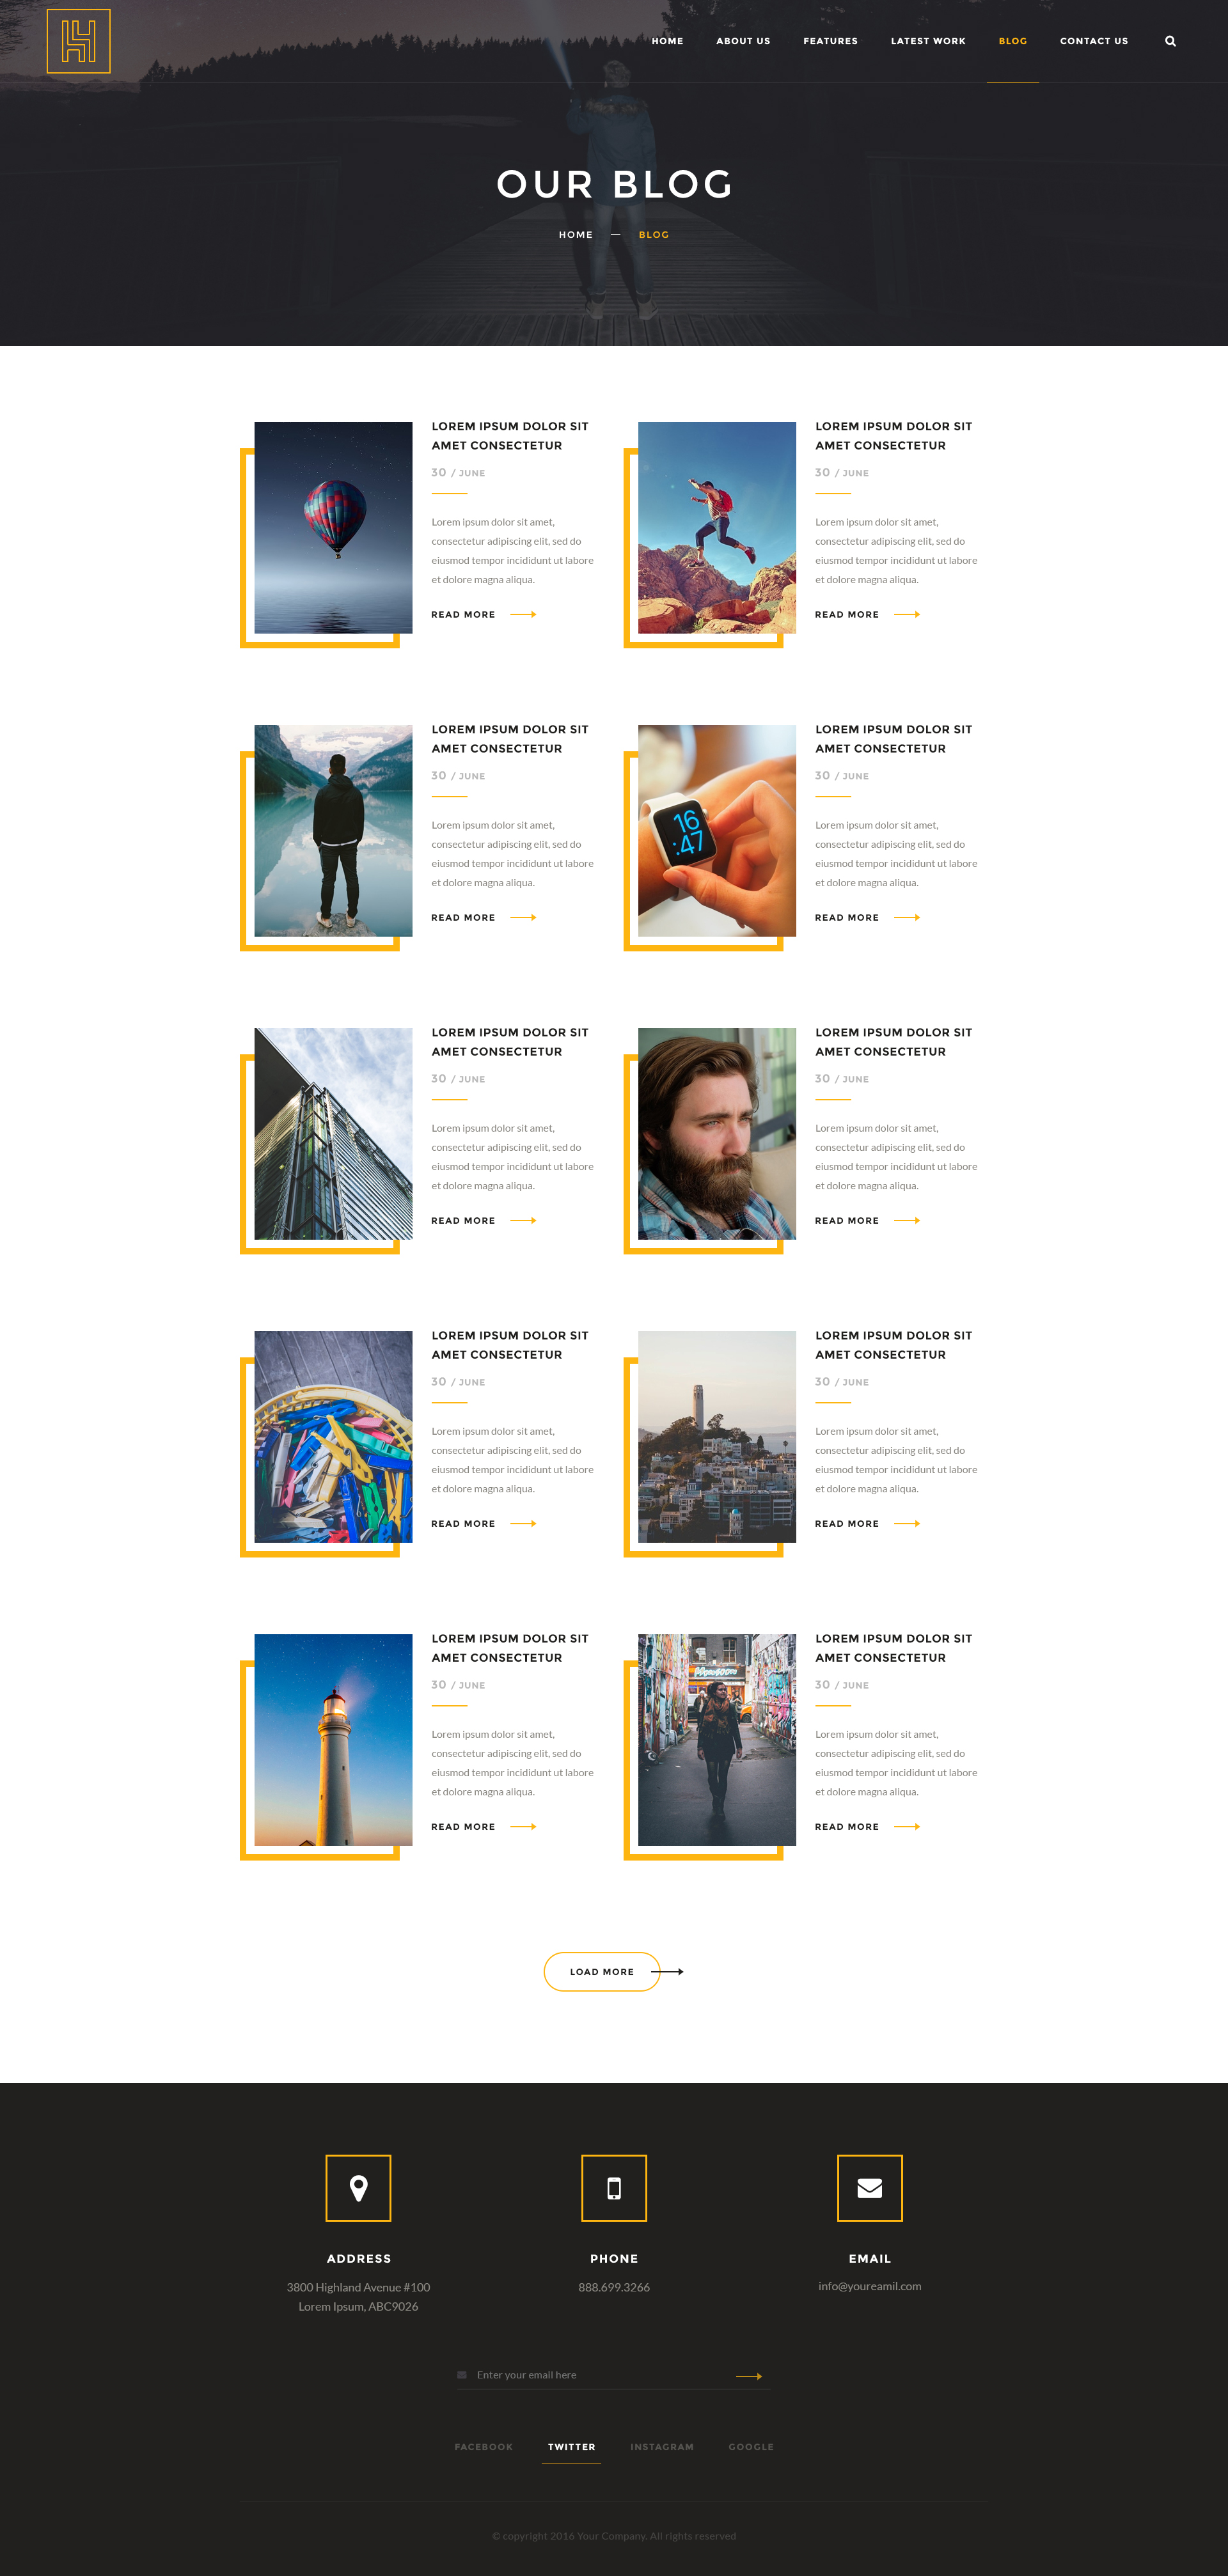Click the search magnifier icon in header
The width and height of the screenshot is (1228, 2576).
pyautogui.click(x=1170, y=41)
